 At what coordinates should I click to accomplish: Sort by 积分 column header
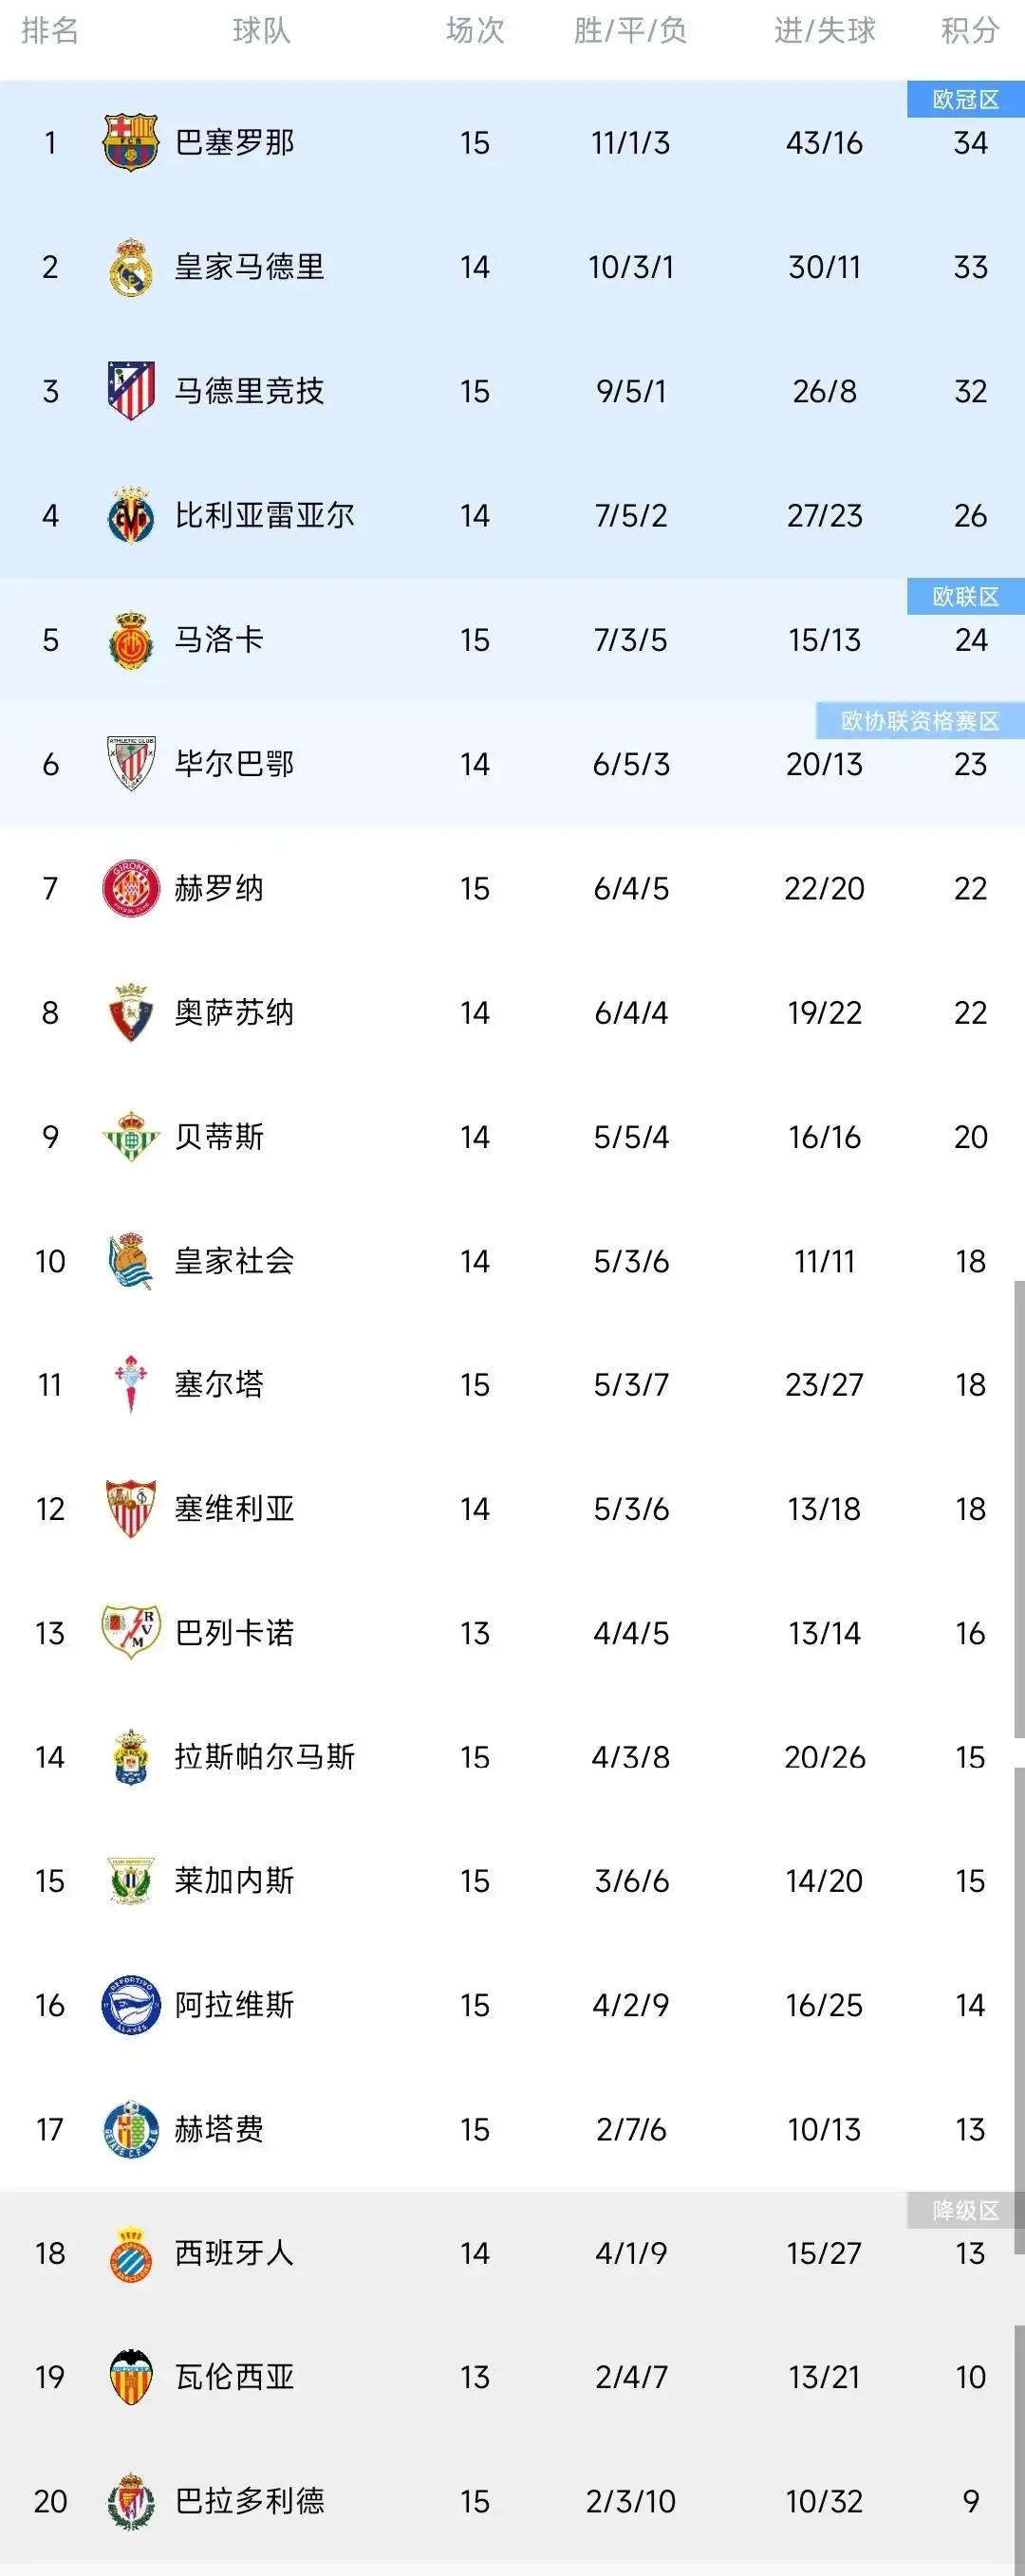coord(970,31)
